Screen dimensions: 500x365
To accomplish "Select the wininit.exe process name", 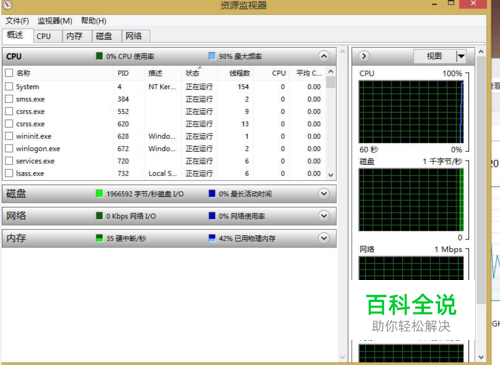I will pyautogui.click(x=34, y=136).
